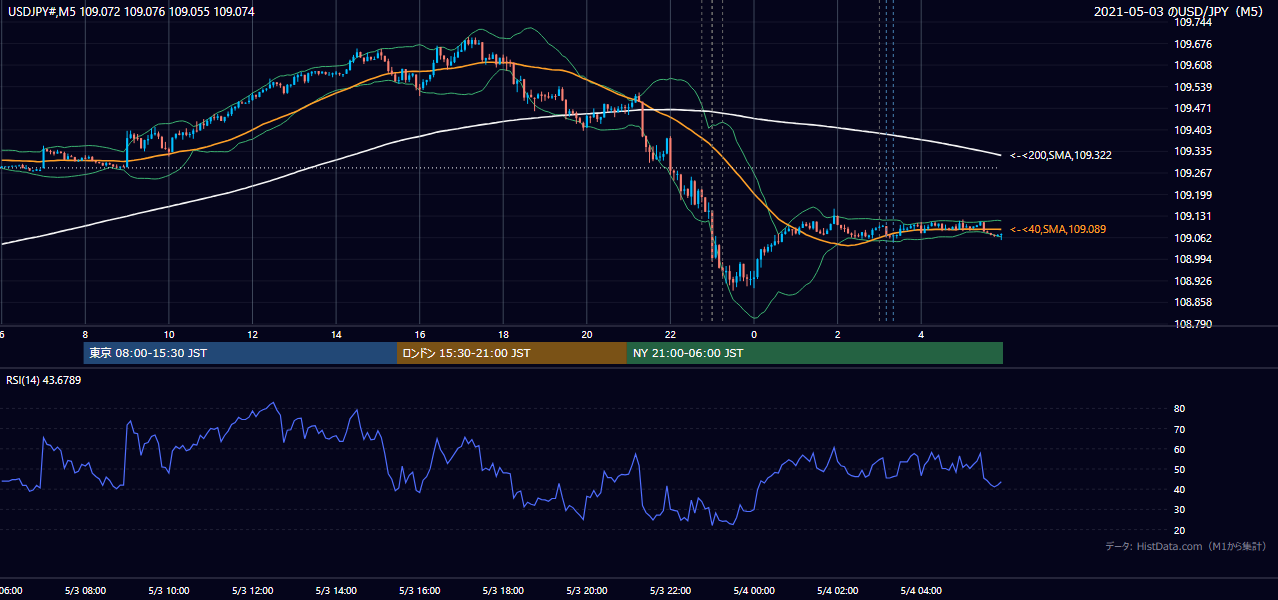The width and height of the screenshot is (1278, 600).
Task: Click the 5/3 08:00 time axis label
Action: [85, 591]
